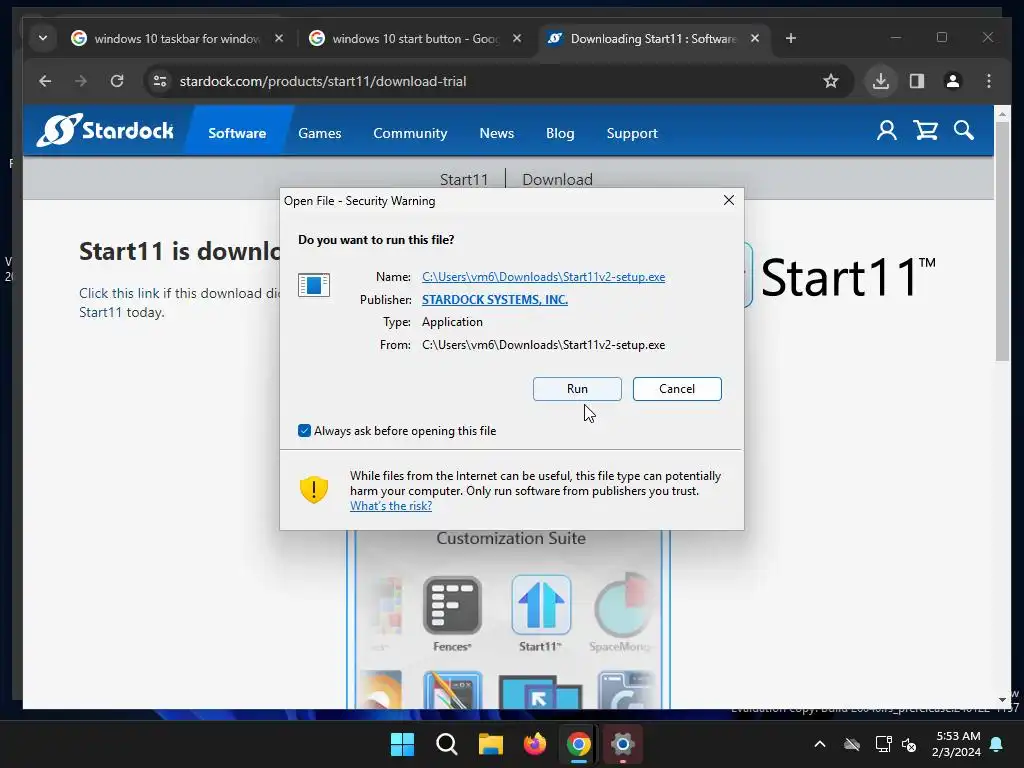The width and height of the screenshot is (1024, 768).
Task: Close the Security Warning dialog with X
Action: (729, 200)
